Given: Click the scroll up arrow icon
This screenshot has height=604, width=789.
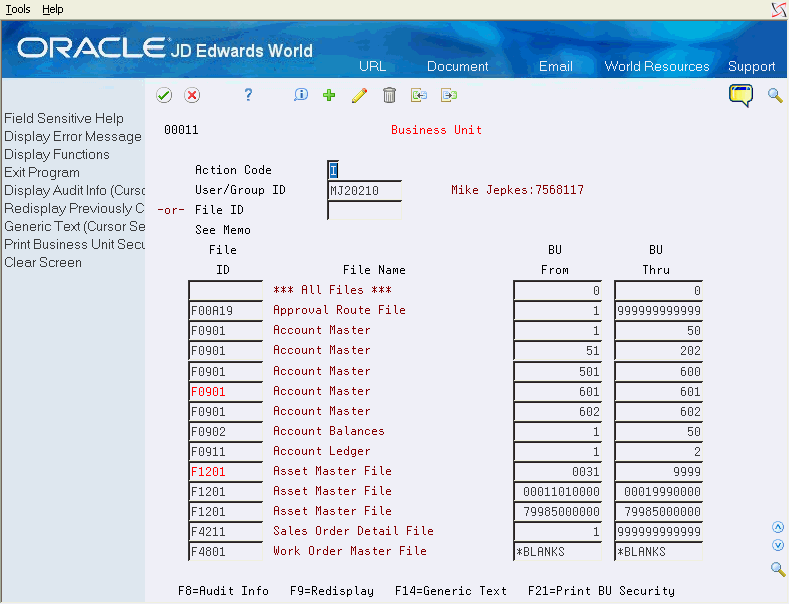Looking at the screenshot, I should tap(778, 527).
